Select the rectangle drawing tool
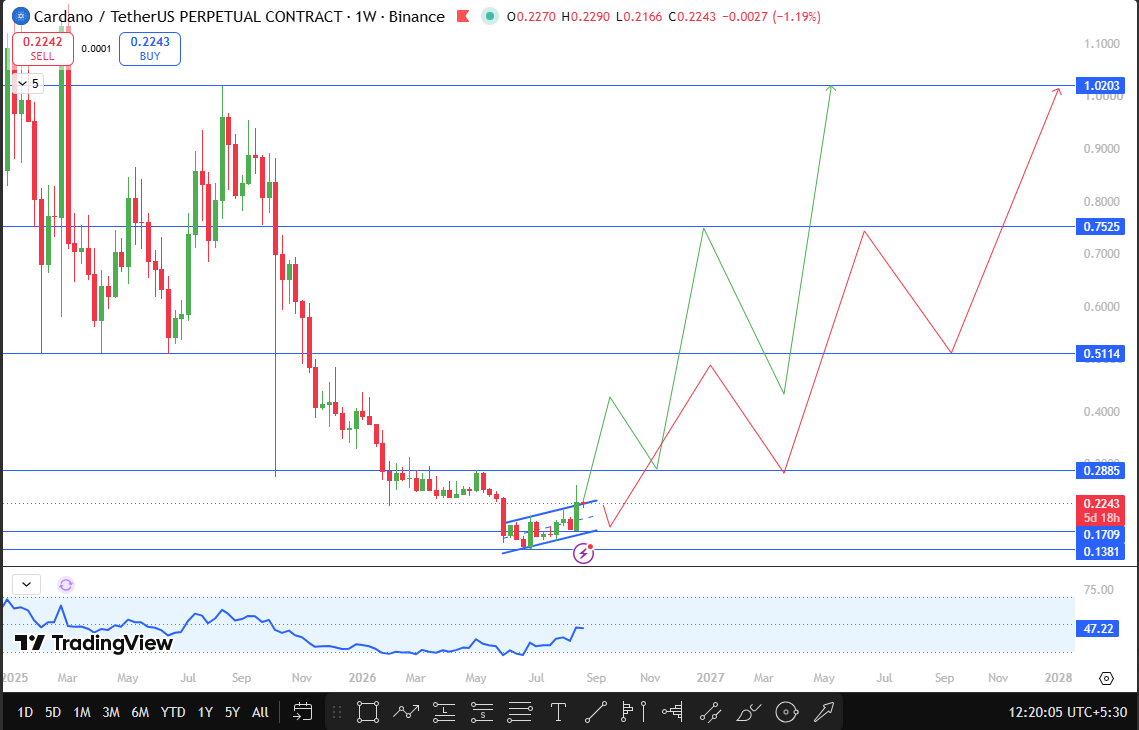This screenshot has width=1139, height=730. point(368,712)
